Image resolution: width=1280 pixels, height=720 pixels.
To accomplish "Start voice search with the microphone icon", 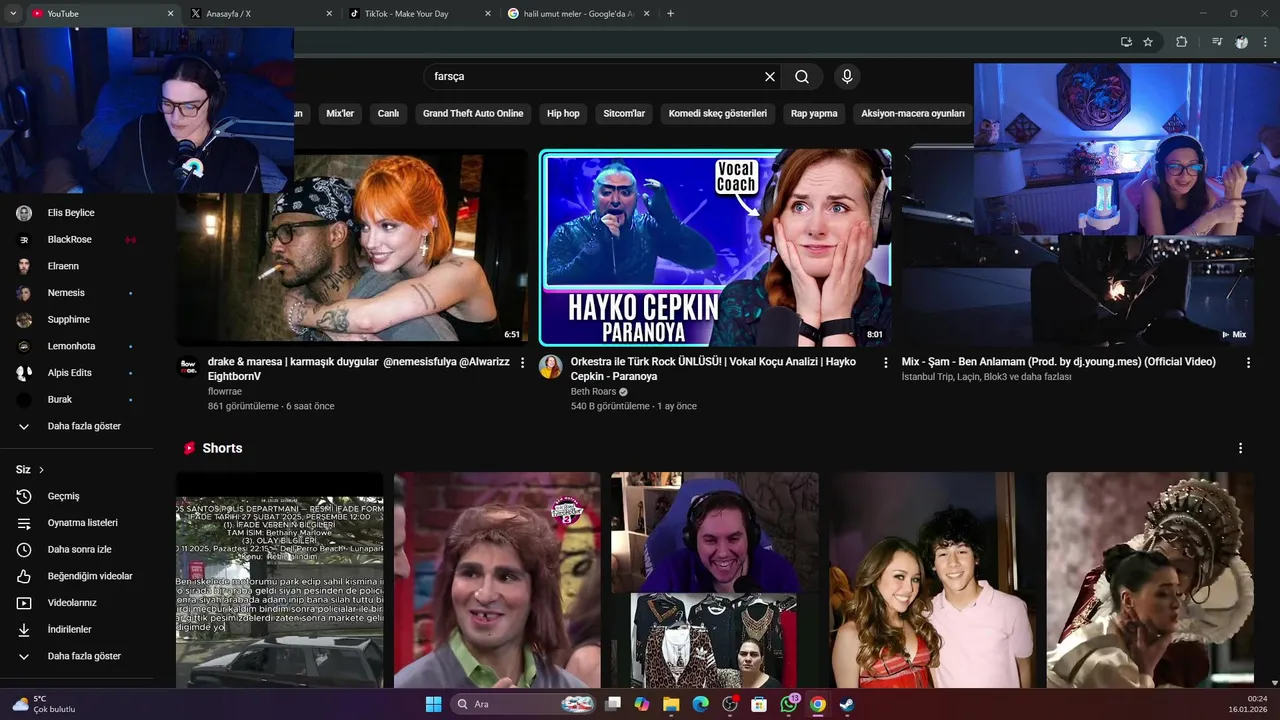I will [x=847, y=77].
